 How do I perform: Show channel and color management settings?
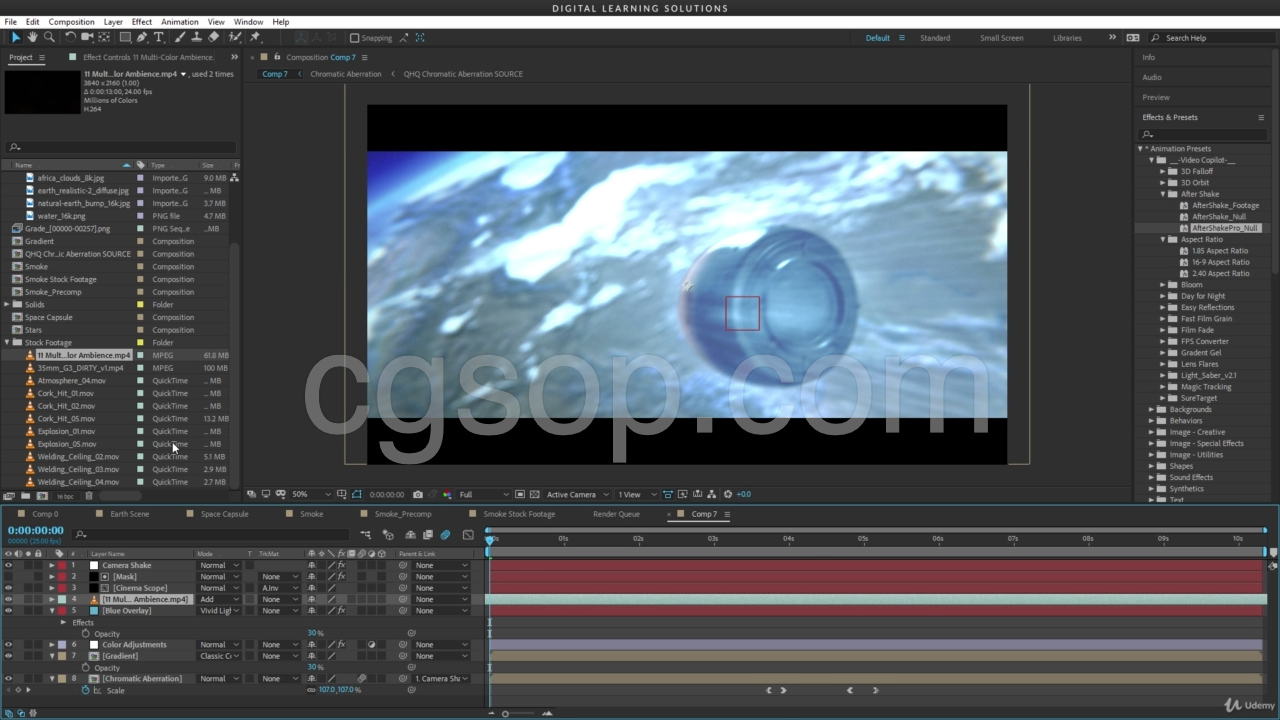[445, 494]
